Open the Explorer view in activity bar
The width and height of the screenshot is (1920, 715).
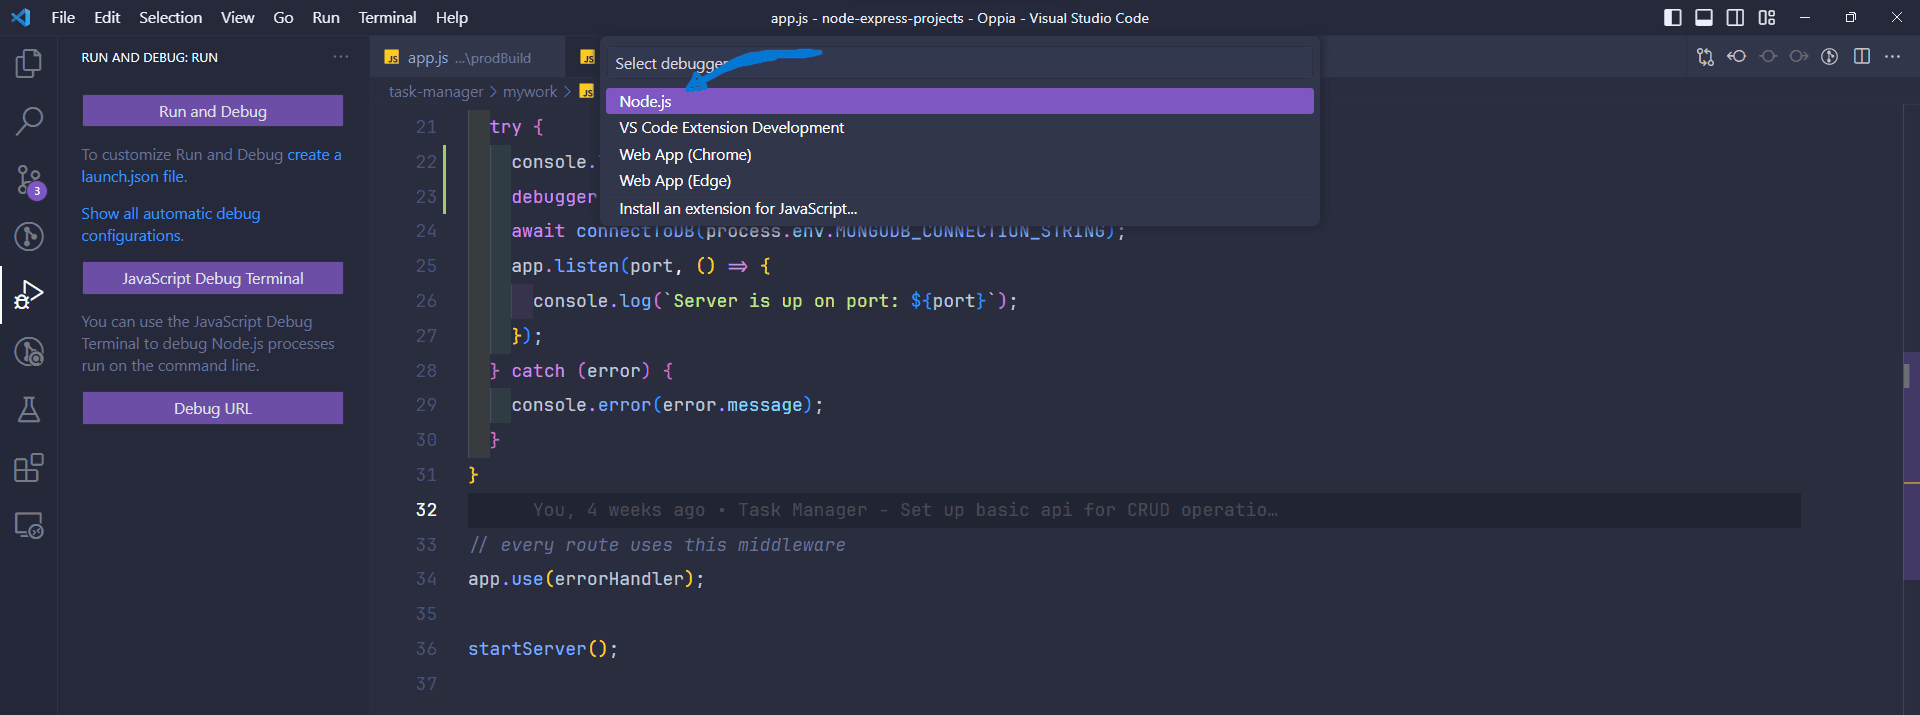pyautogui.click(x=29, y=64)
